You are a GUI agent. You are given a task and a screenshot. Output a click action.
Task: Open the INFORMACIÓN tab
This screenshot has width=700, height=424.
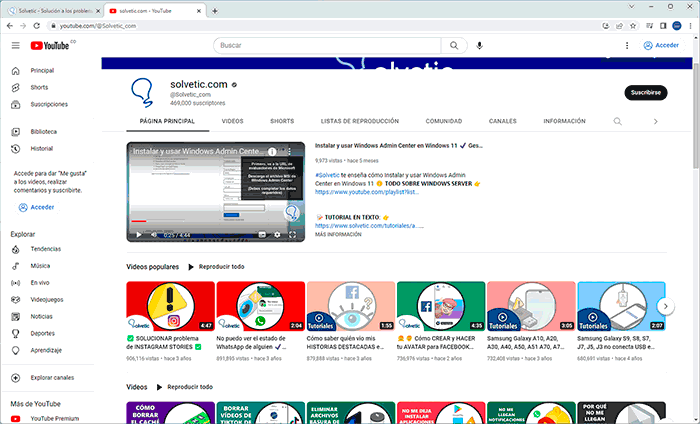click(x=564, y=121)
